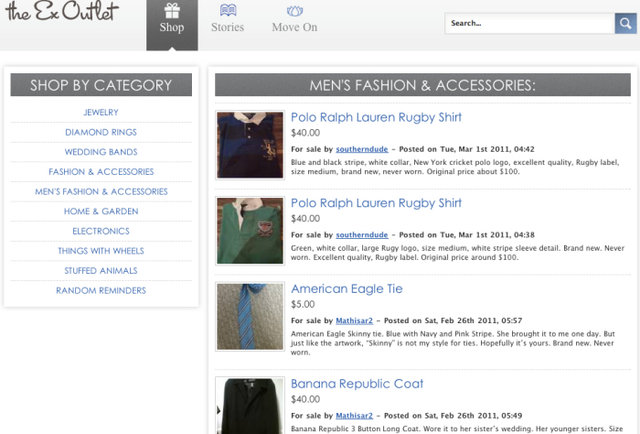The height and width of the screenshot is (434, 640).
Task: Click the Stories book icon
Action: coord(228,10)
